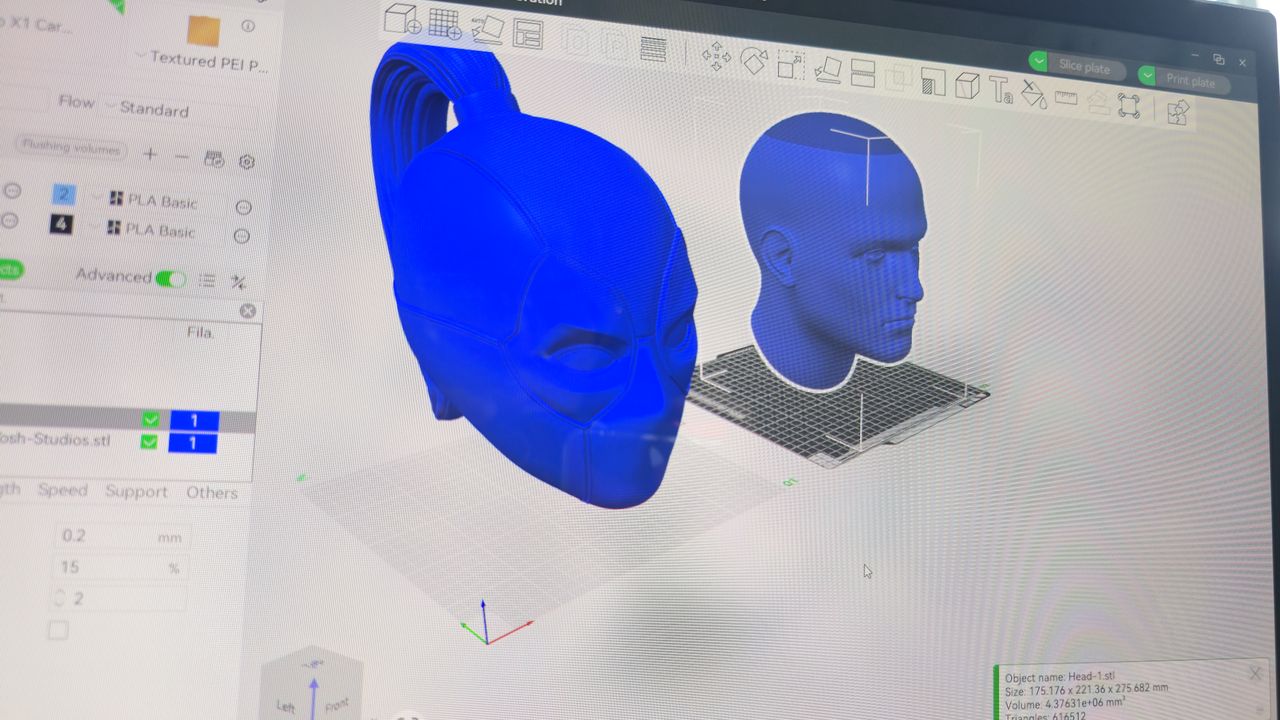The image size is (1280, 720).
Task: Select the Cut tool
Action: [x=862, y=73]
